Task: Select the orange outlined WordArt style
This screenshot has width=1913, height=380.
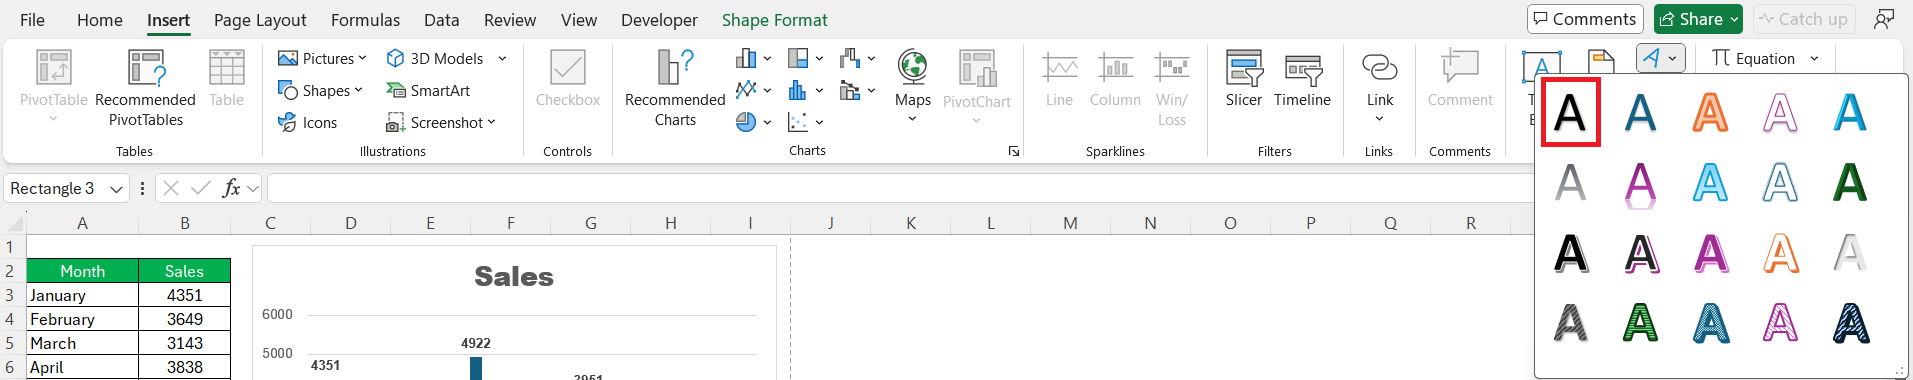Action: (1710, 112)
